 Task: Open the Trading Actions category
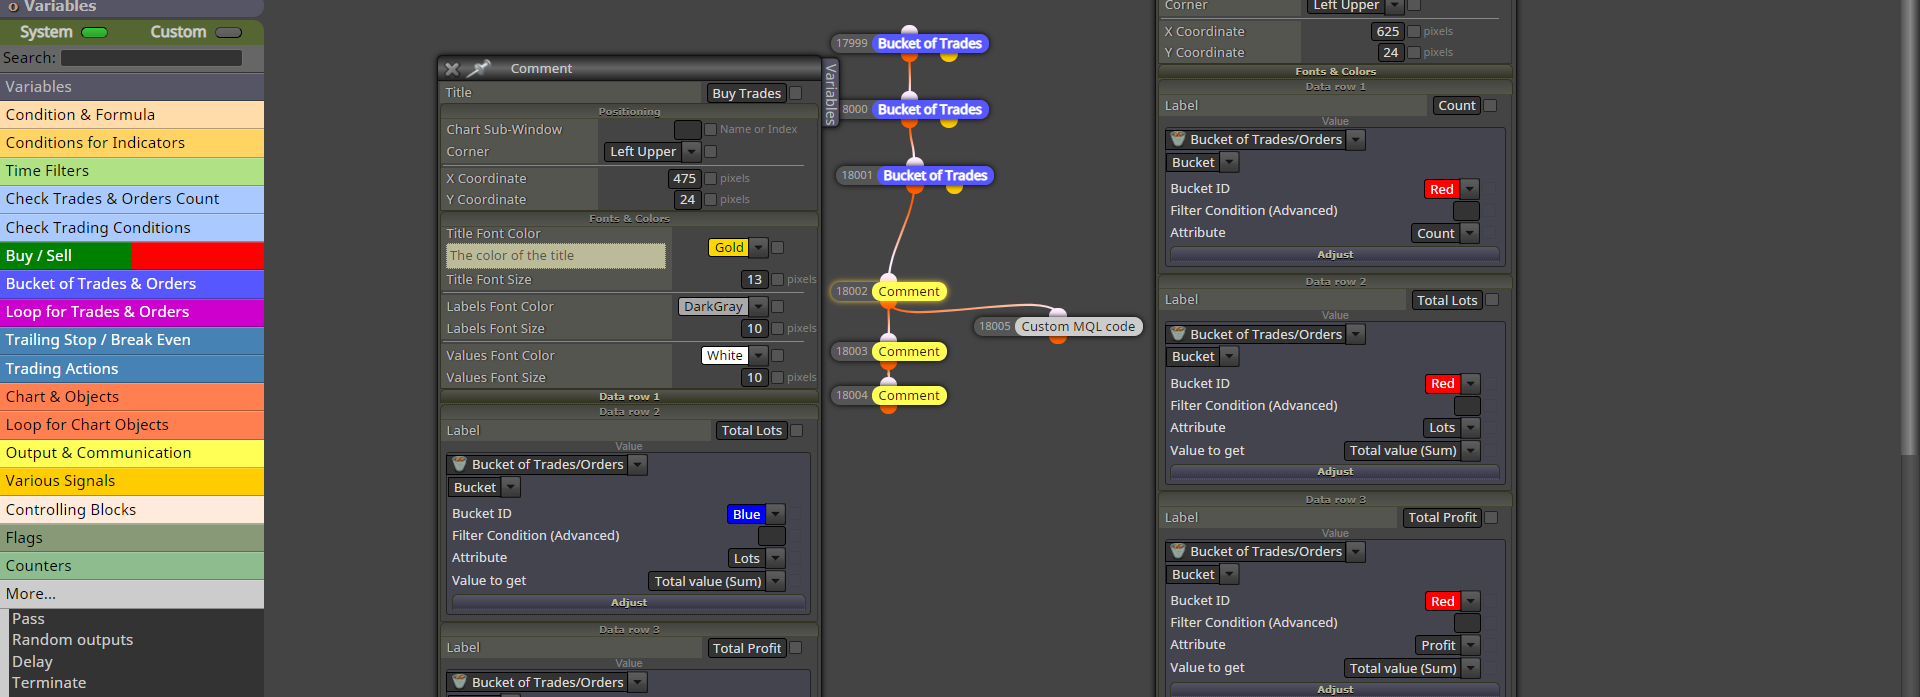[x=132, y=369]
